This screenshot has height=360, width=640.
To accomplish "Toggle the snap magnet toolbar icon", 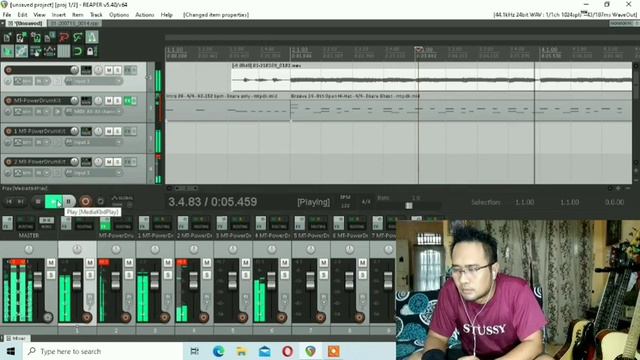I will (78, 51).
